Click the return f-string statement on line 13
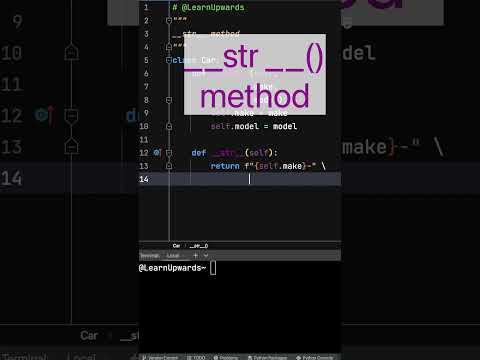This screenshot has height=360, width=480. [268, 166]
